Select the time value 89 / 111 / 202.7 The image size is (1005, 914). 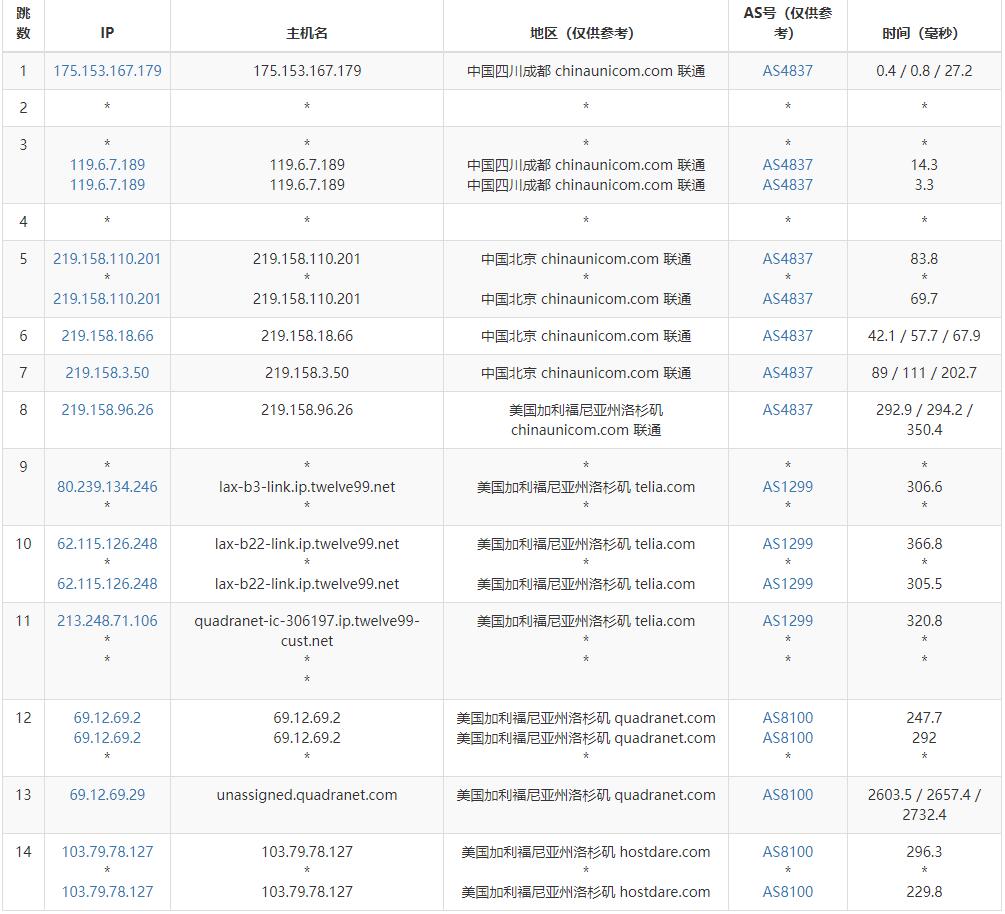[924, 373]
